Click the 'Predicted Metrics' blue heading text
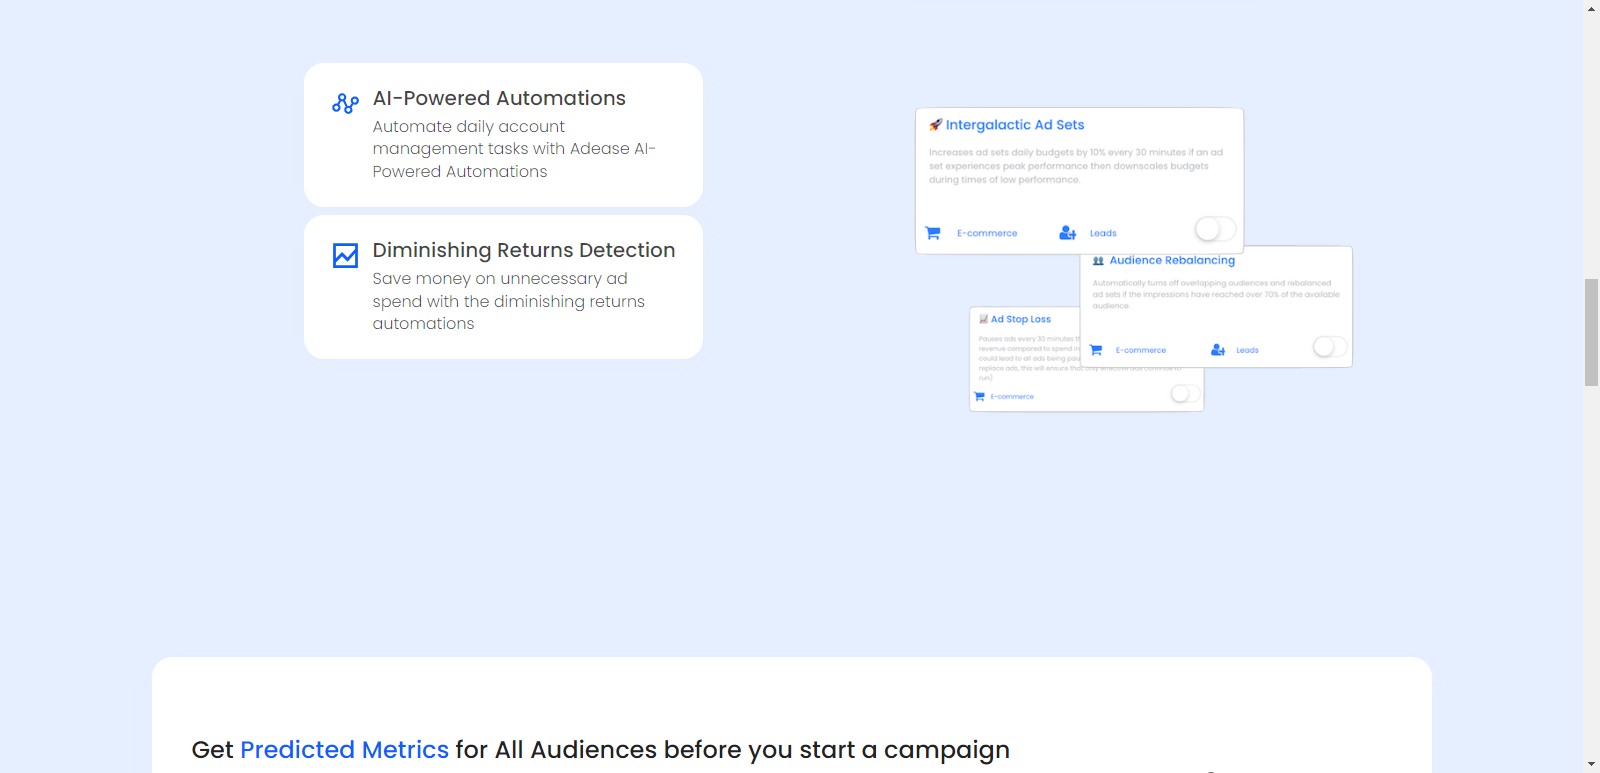 click(344, 749)
